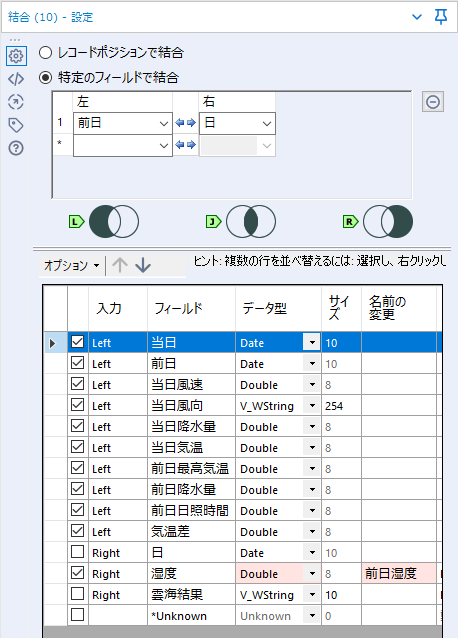
Task: Select the 前日日照時間 field row
Action: point(243,511)
